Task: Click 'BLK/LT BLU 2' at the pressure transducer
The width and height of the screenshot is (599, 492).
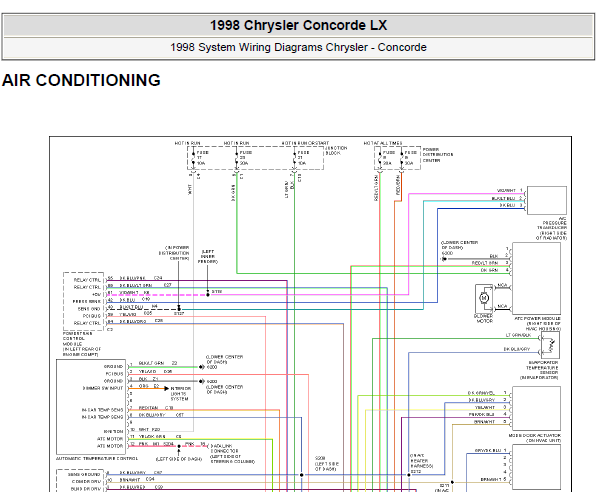Action: pos(507,198)
